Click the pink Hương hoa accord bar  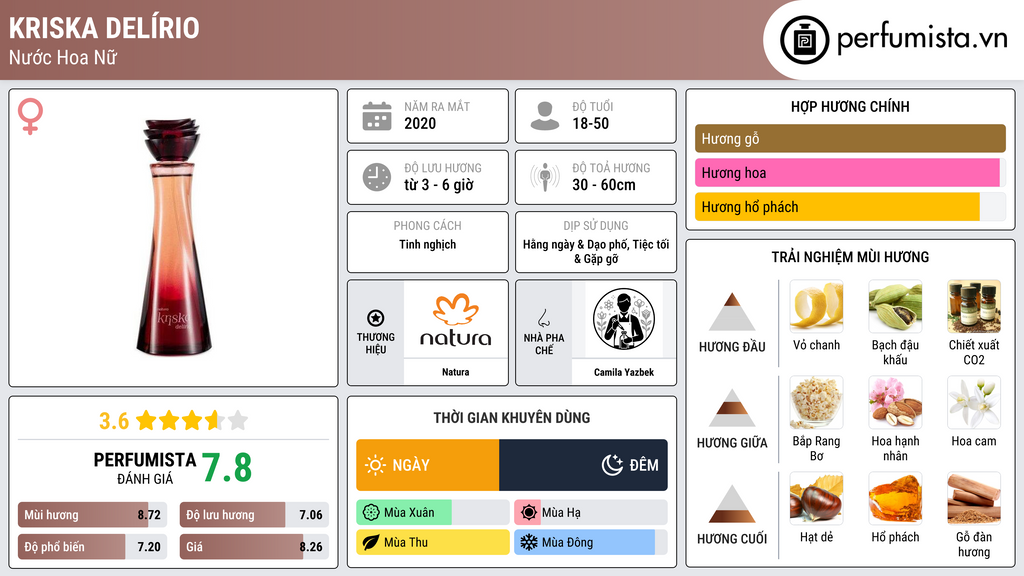coord(850,172)
